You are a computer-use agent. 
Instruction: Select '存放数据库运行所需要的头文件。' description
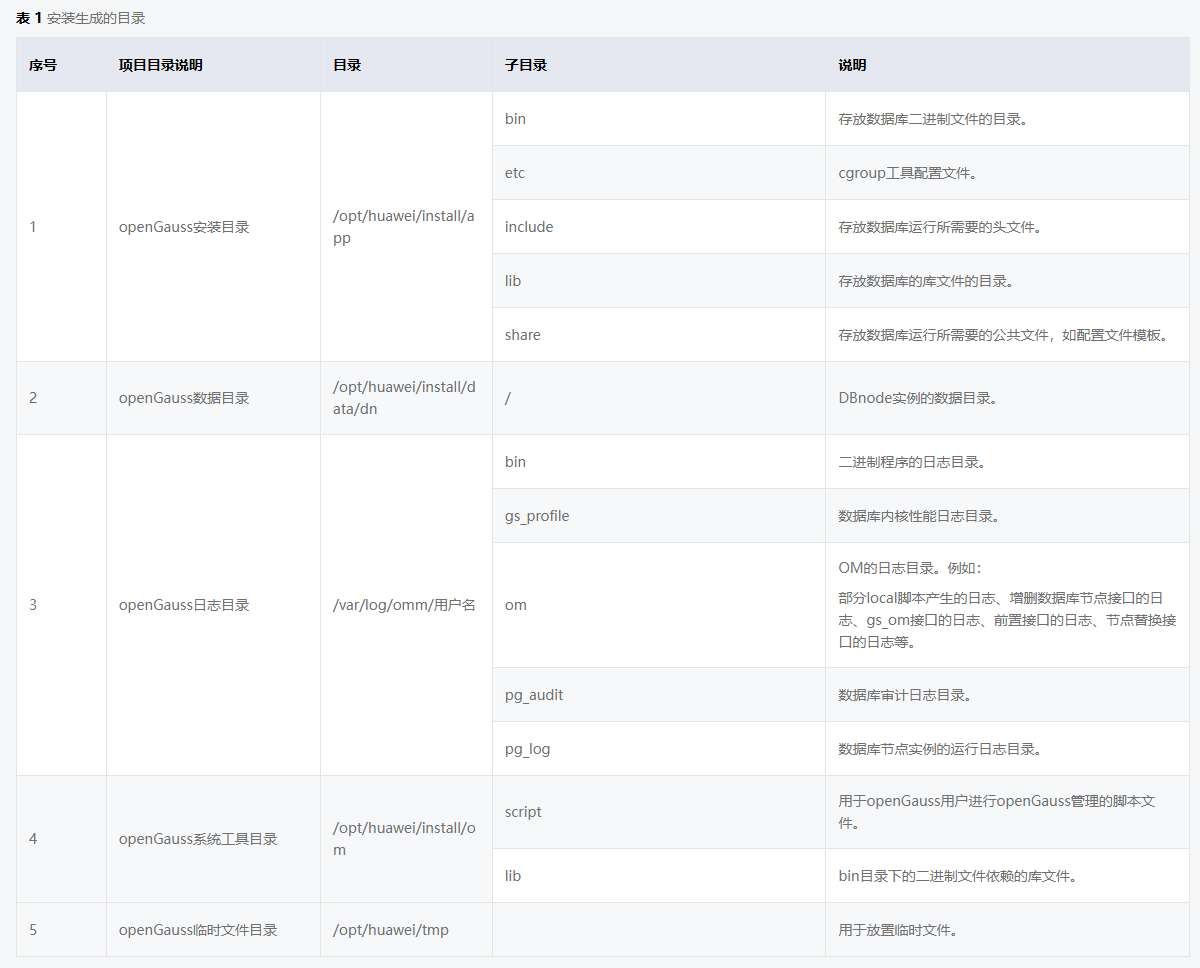click(x=940, y=227)
